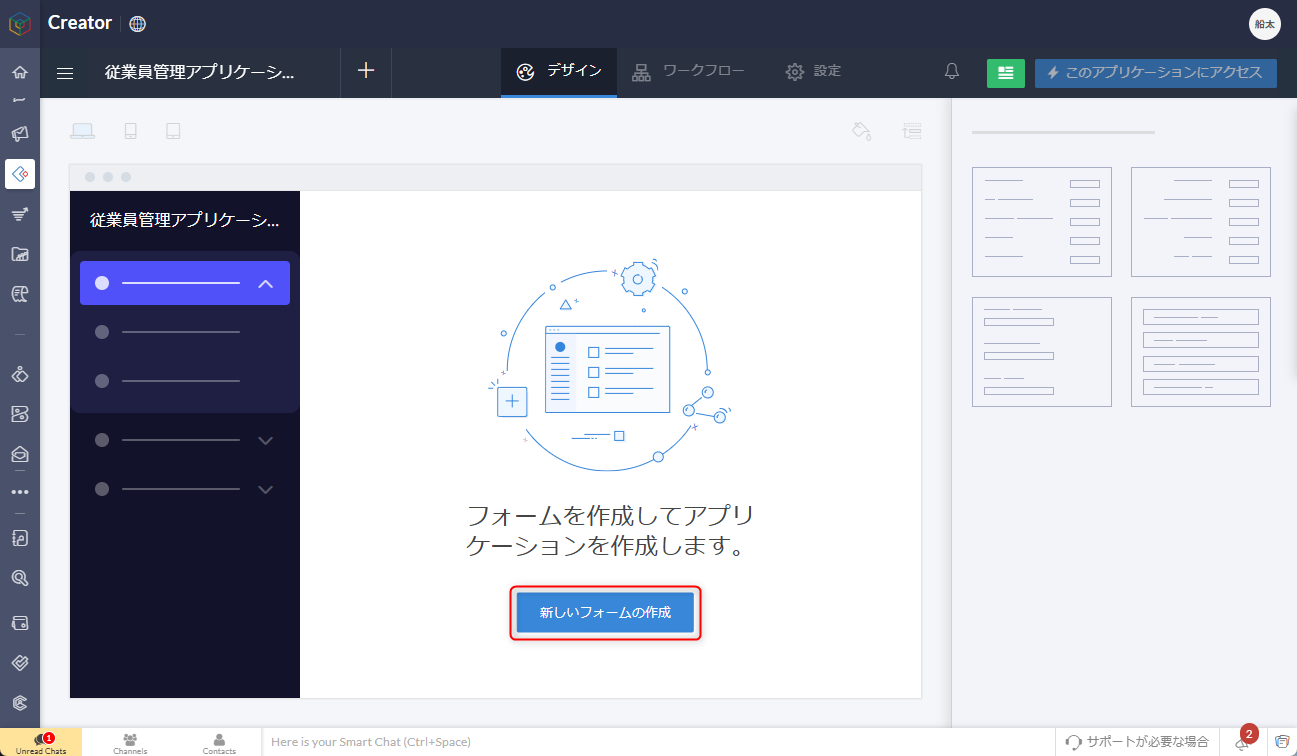Click このアプリケーションにアクセス button
Image resolution: width=1297 pixels, height=756 pixels.
(x=1155, y=73)
